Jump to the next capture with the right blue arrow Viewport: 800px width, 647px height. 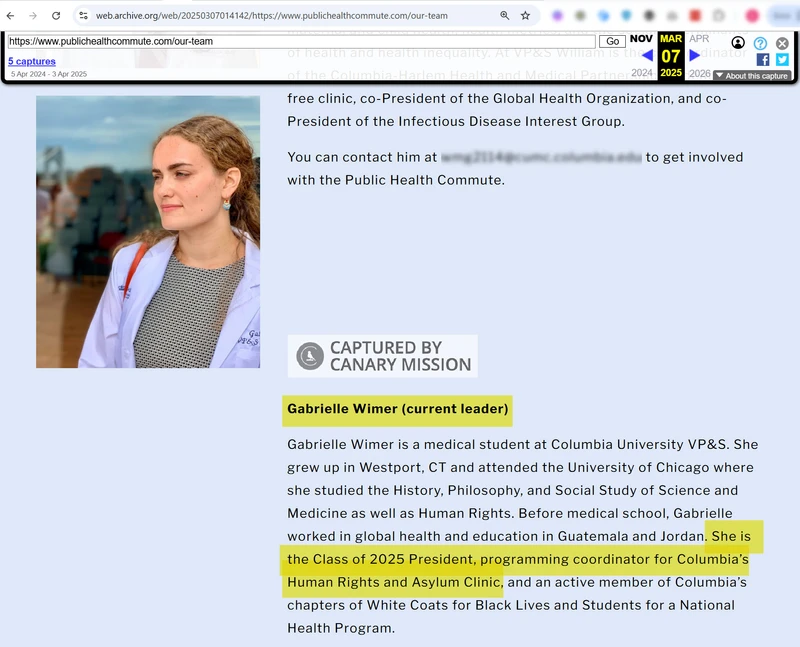(x=694, y=55)
